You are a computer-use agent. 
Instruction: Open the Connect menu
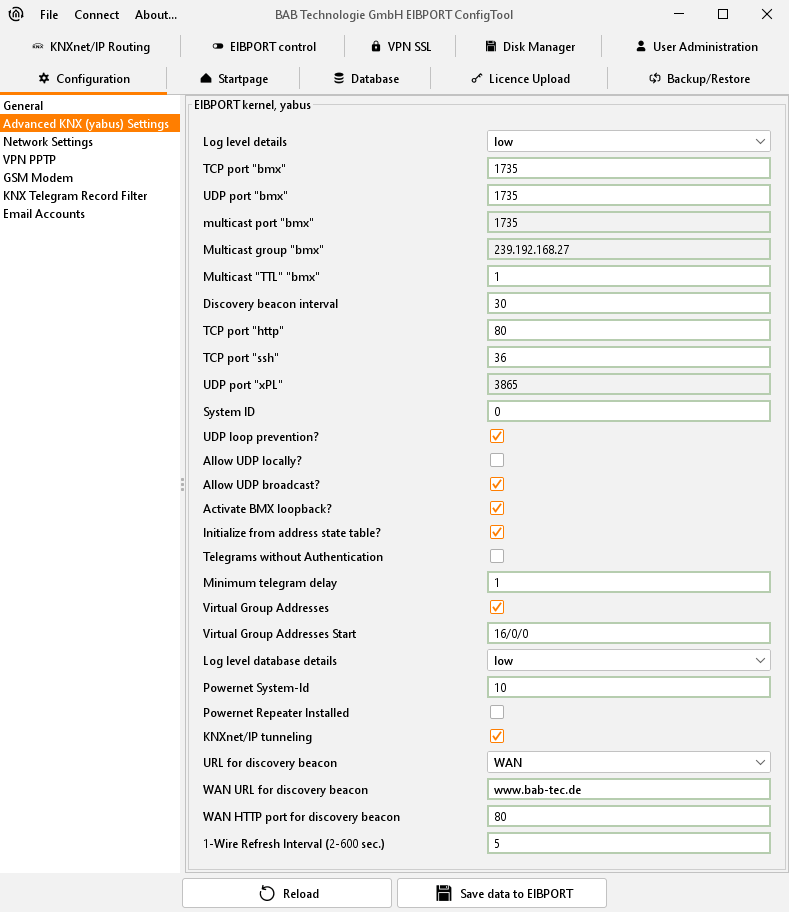click(x=96, y=15)
